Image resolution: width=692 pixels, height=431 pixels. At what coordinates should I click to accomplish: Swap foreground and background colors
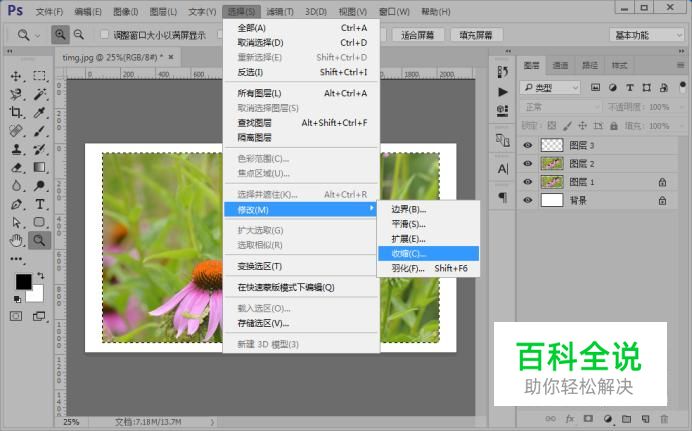click(41, 276)
